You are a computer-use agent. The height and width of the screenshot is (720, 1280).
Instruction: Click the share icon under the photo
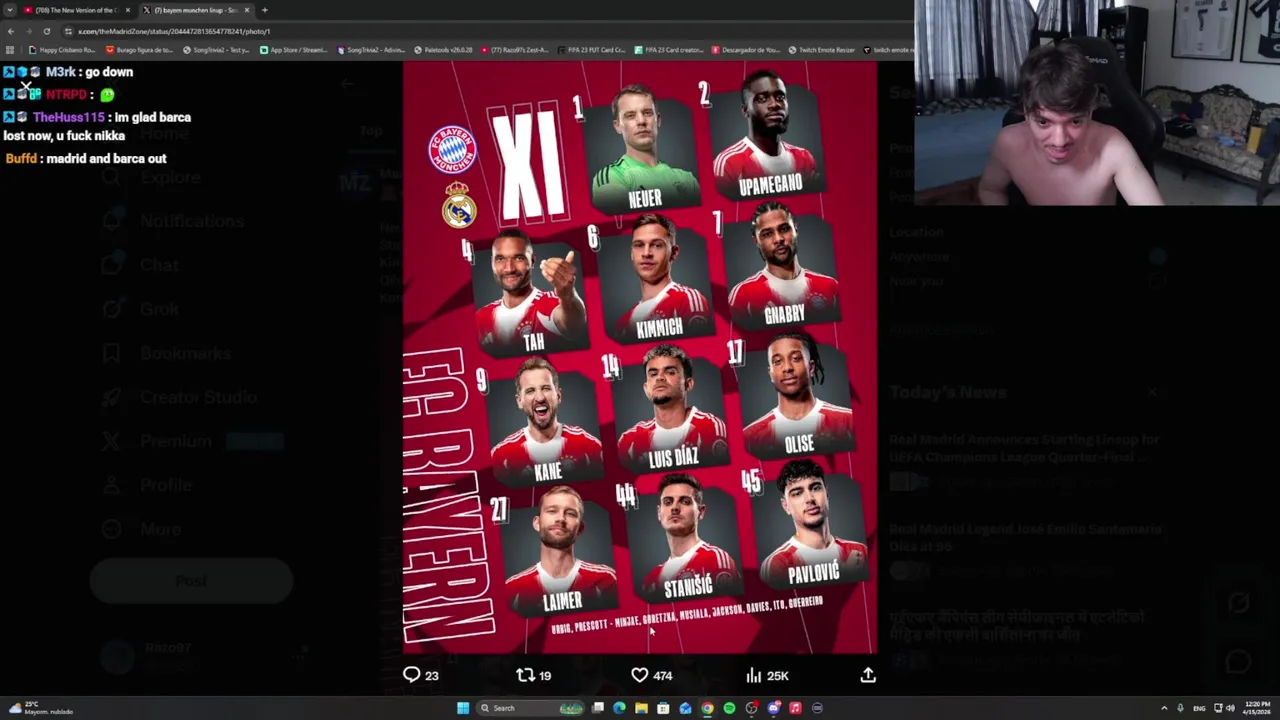tap(868, 675)
